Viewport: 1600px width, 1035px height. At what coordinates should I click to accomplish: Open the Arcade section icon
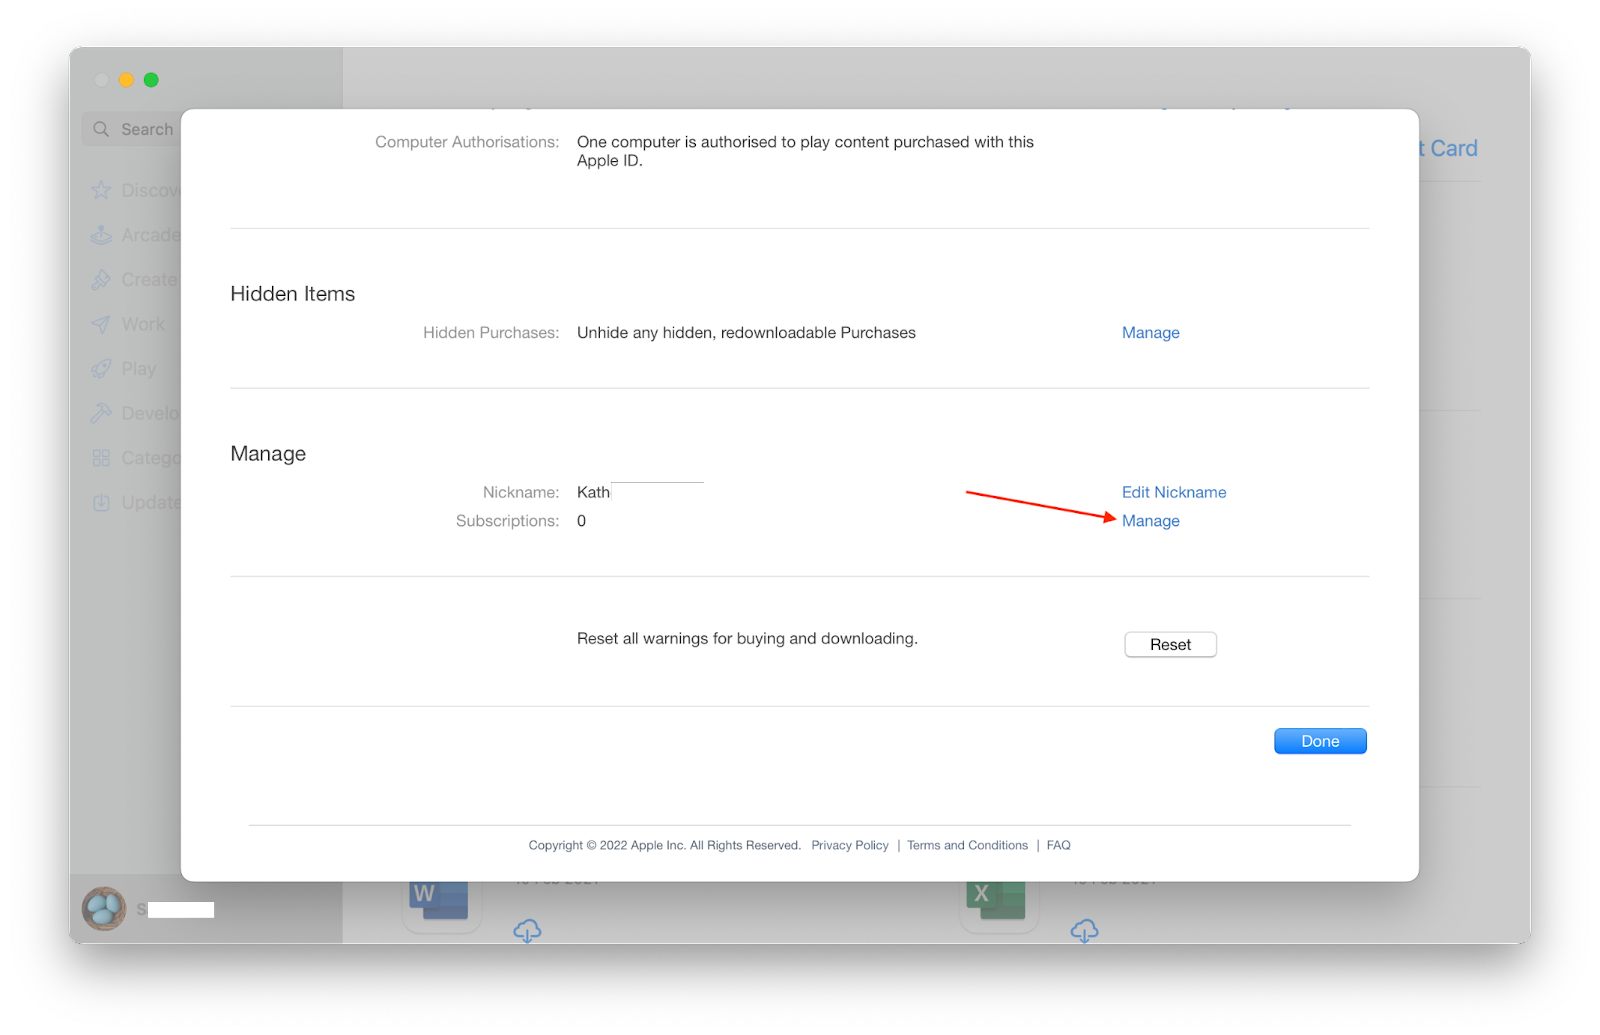click(x=102, y=234)
